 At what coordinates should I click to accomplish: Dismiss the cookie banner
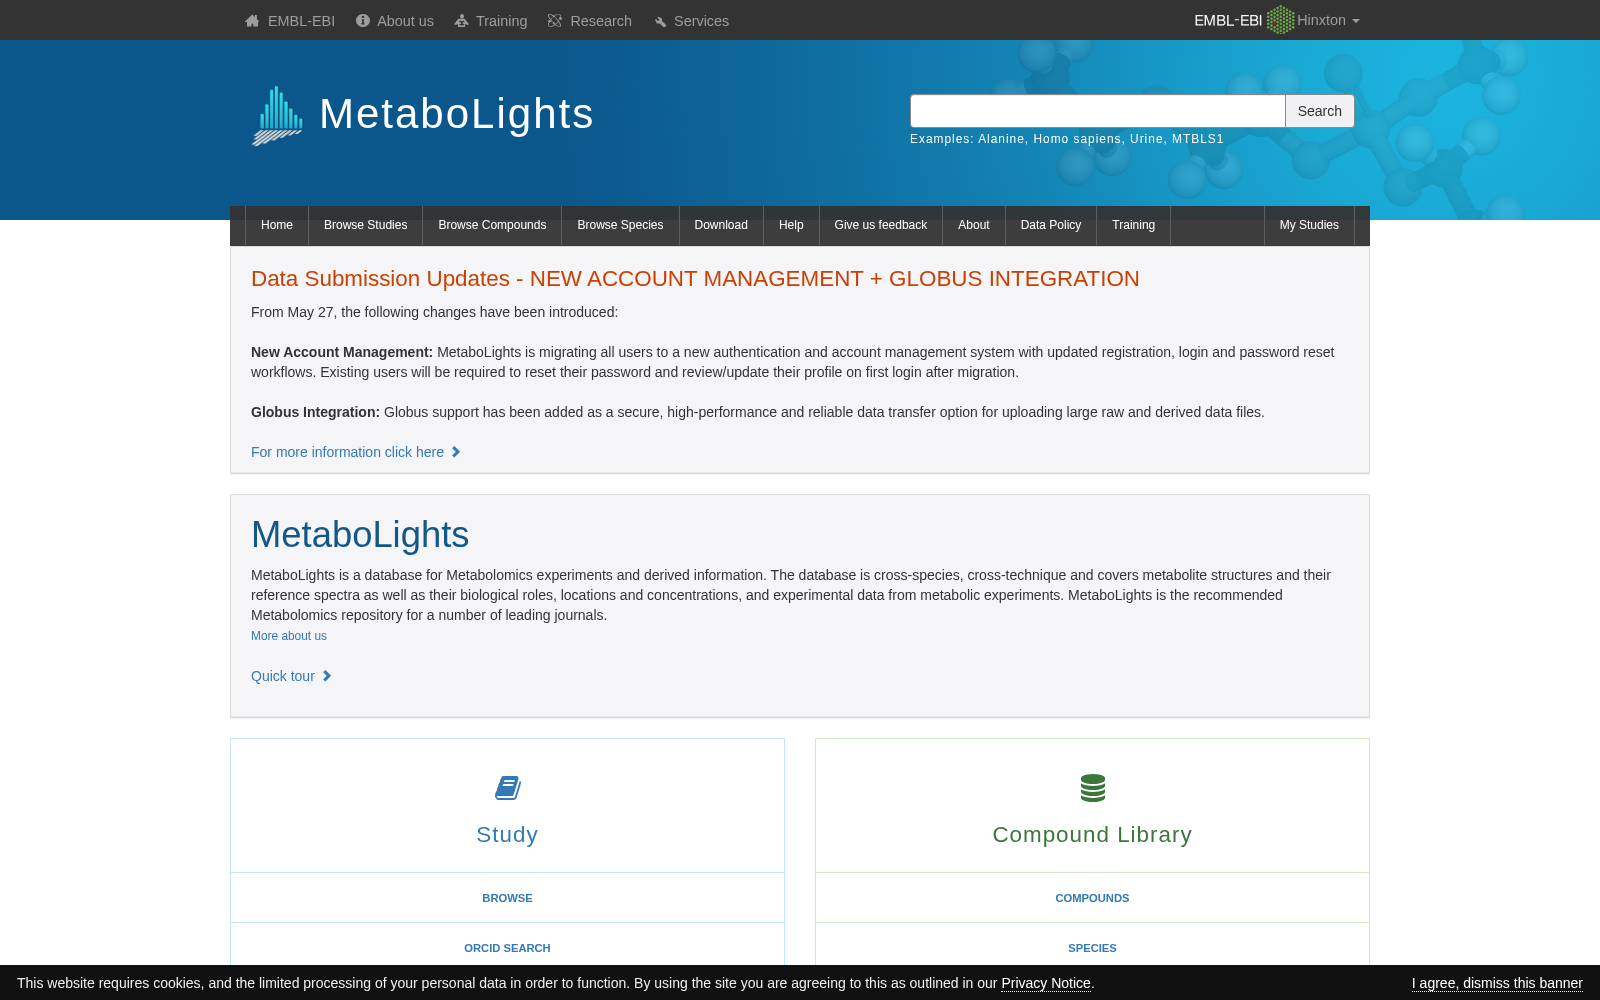click(x=1497, y=983)
